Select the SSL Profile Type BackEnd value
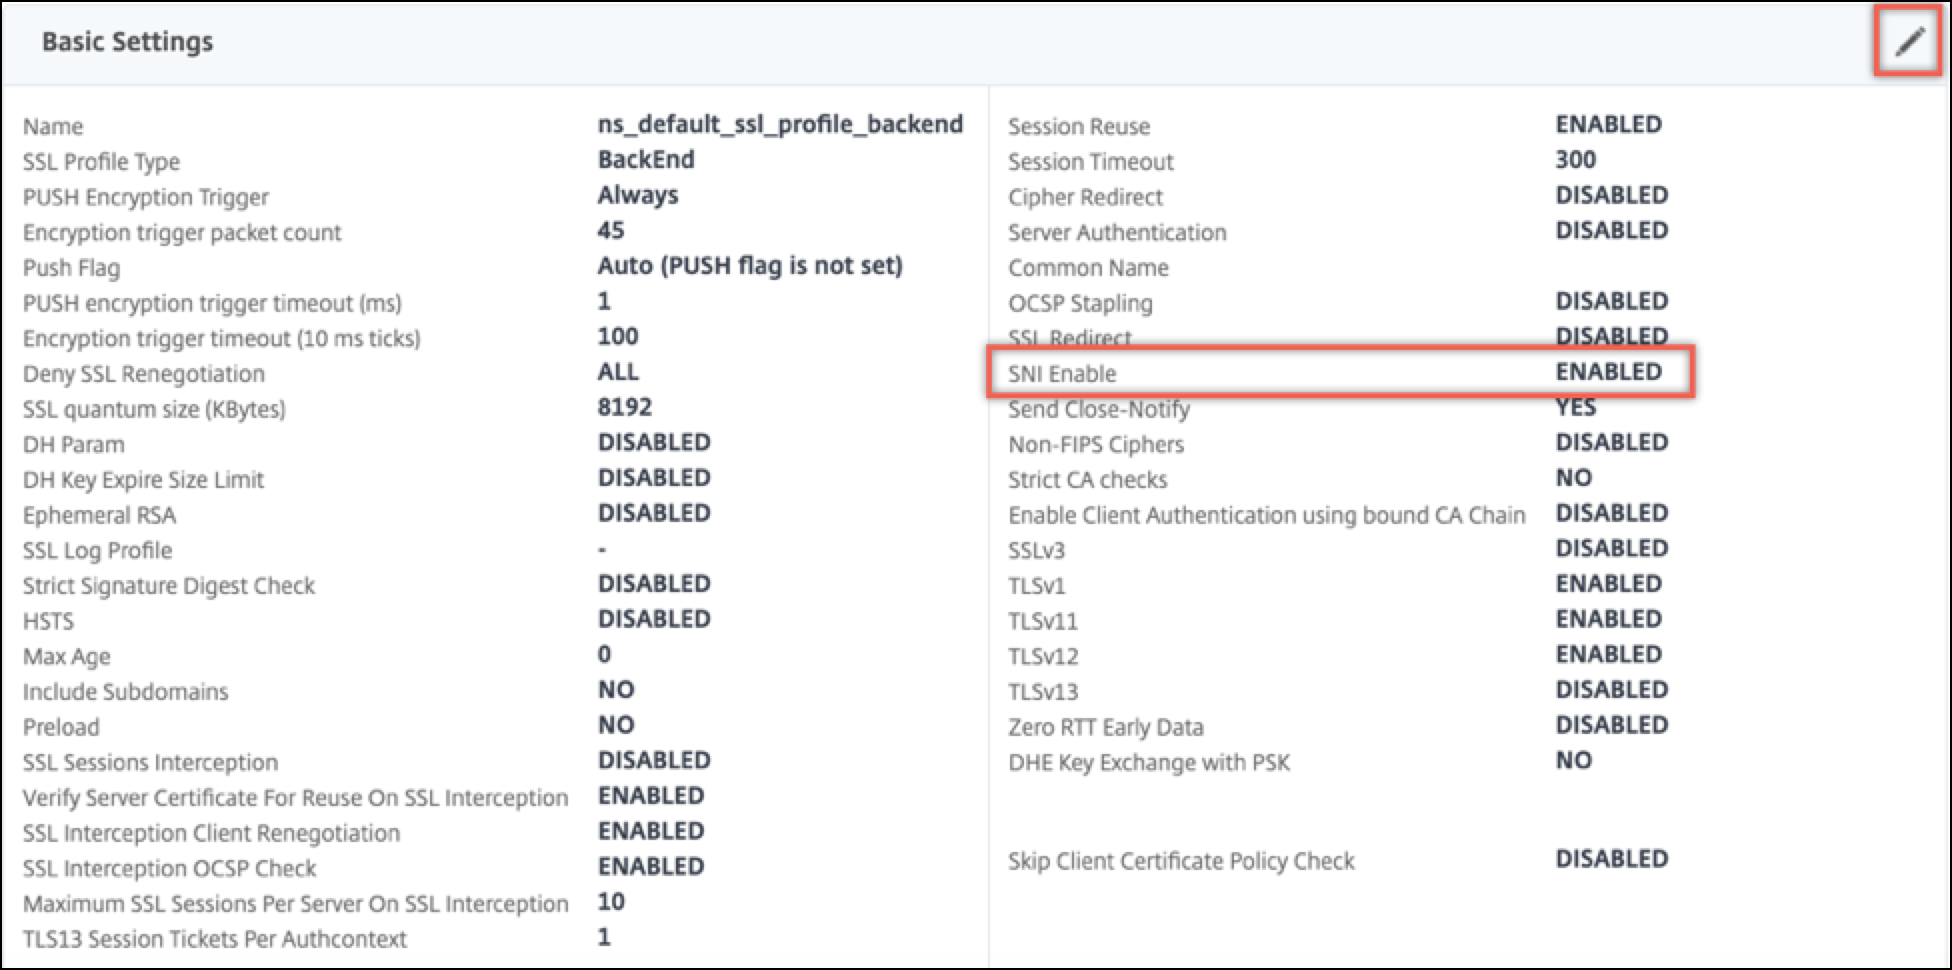1952x970 pixels. pyautogui.click(x=646, y=160)
